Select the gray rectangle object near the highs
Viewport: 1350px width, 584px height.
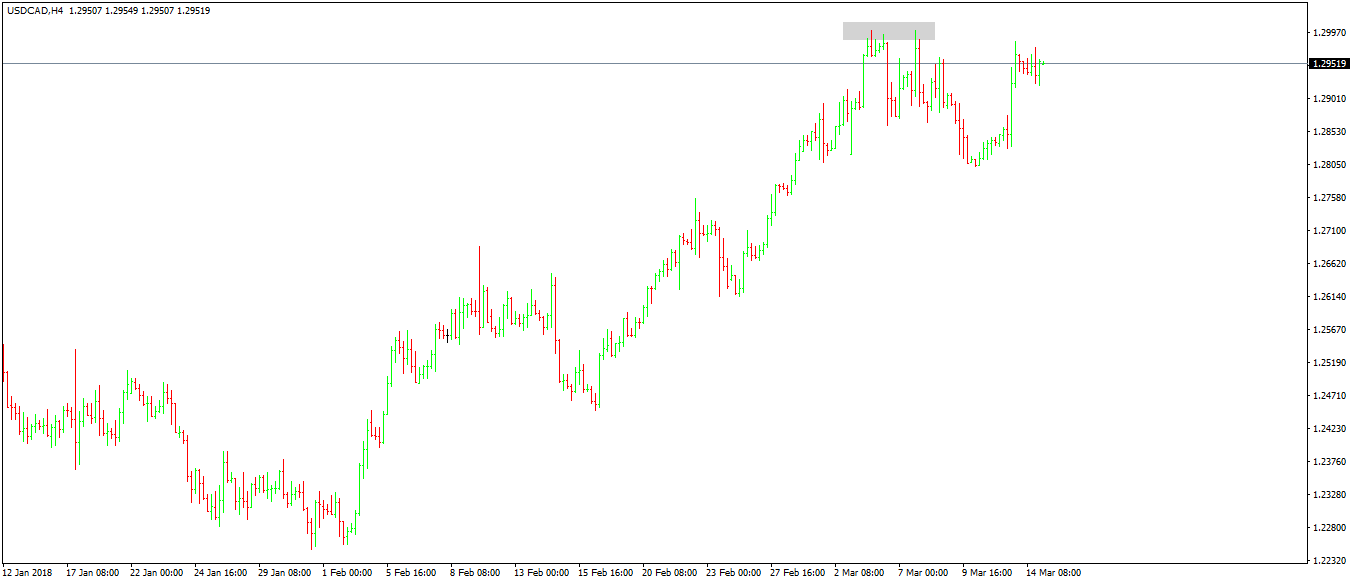[x=889, y=31]
